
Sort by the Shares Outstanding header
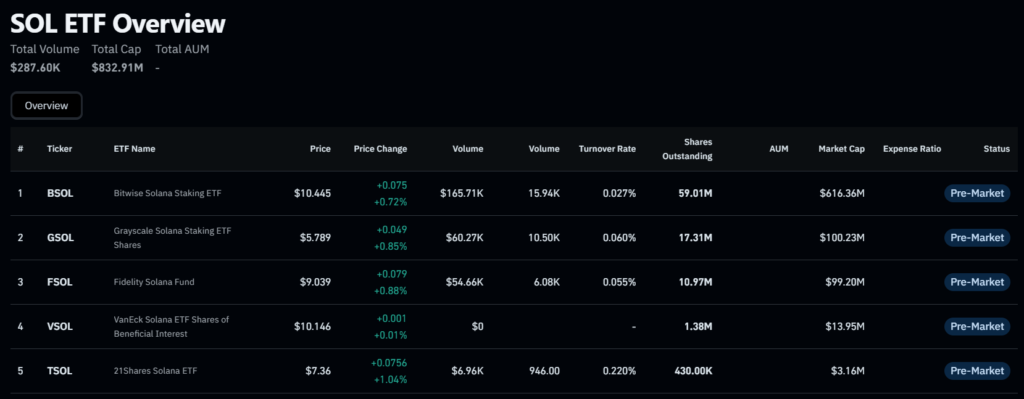coord(687,149)
